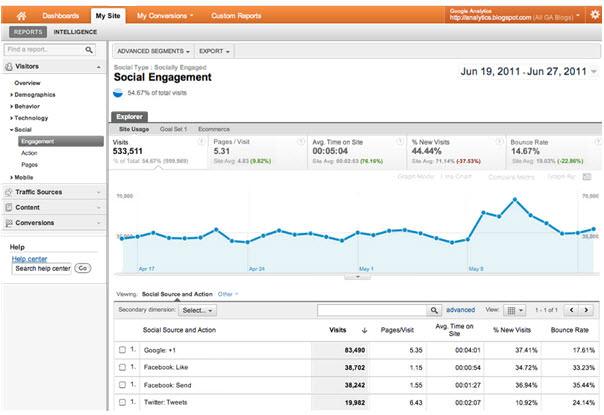Select the data table view grid icon
Screen dimensions: 604x415
coord(515,310)
